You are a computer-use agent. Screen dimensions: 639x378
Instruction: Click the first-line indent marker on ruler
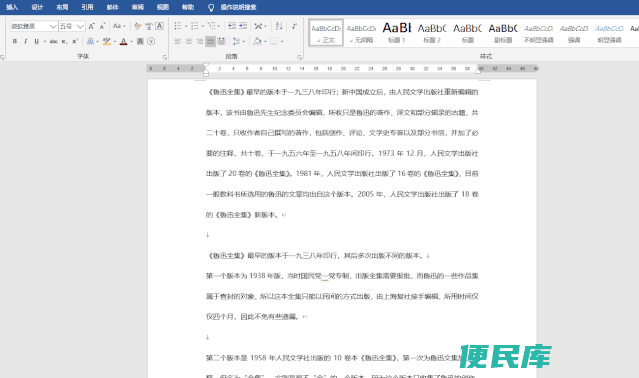206,66
